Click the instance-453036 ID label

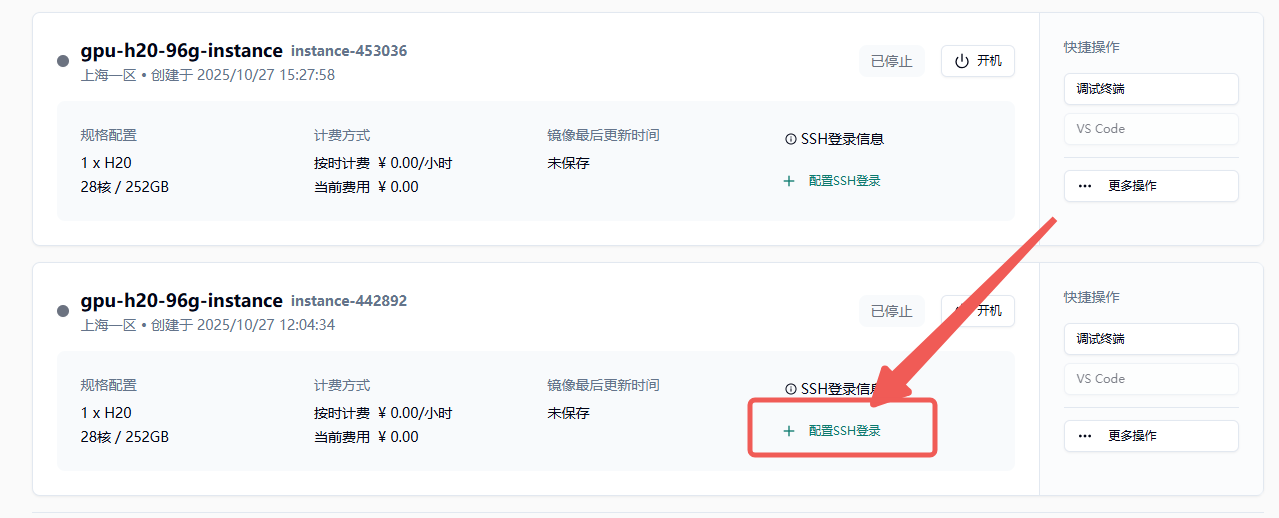[x=349, y=51]
